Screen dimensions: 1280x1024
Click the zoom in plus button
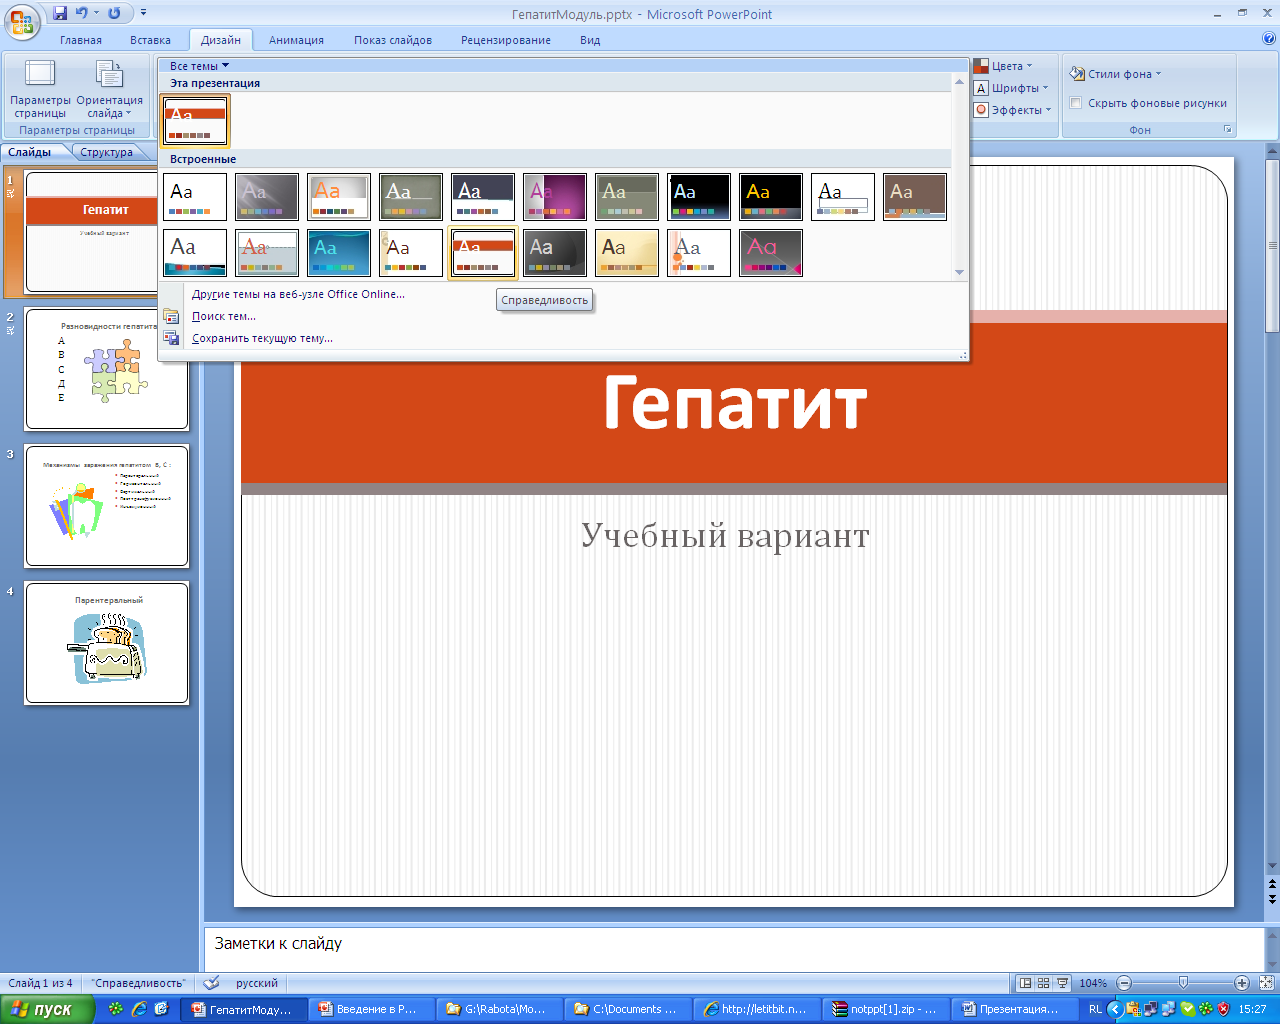[1241, 983]
